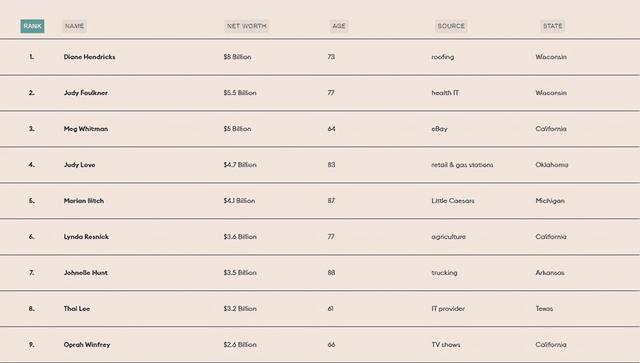Viewport: 640px width, 363px height.
Task: Sort table by NAME column header
Action: pos(74,26)
